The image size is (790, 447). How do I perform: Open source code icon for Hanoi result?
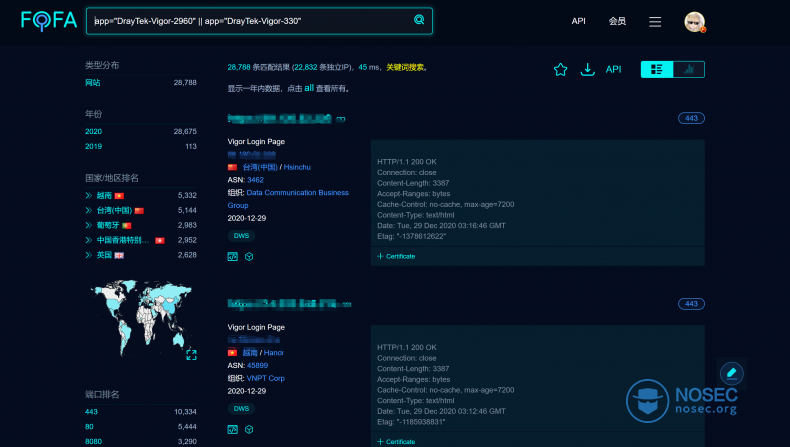tap(232, 429)
